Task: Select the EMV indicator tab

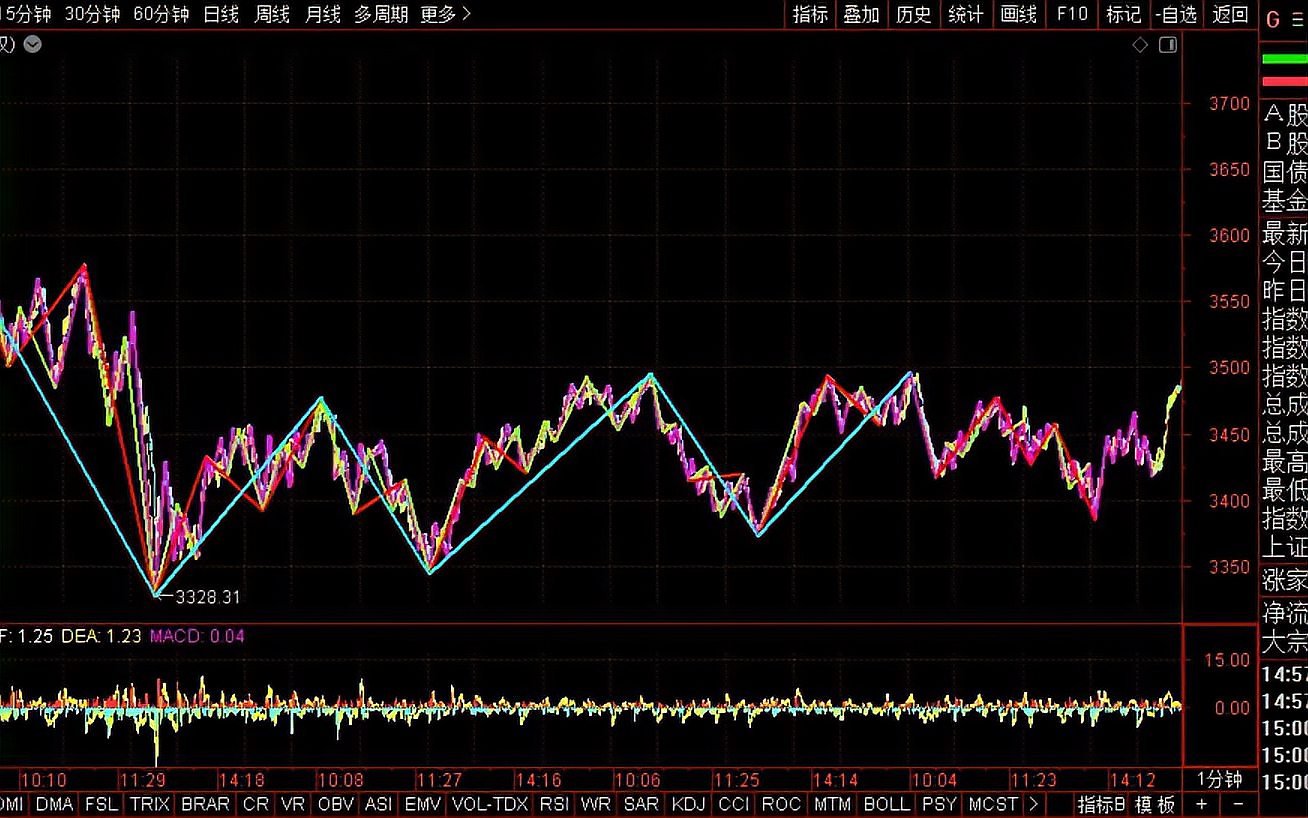Action: click(x=423, y=804)
